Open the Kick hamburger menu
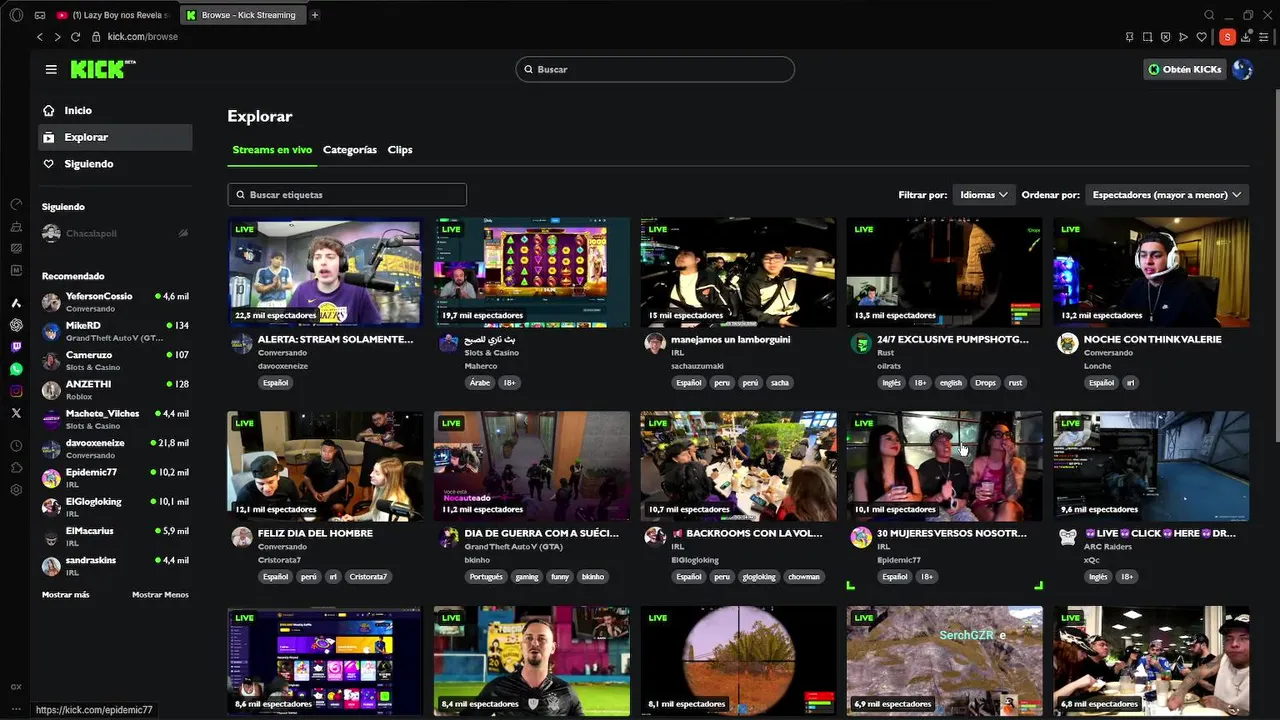 pyautogui.click(x=51, y=69)
